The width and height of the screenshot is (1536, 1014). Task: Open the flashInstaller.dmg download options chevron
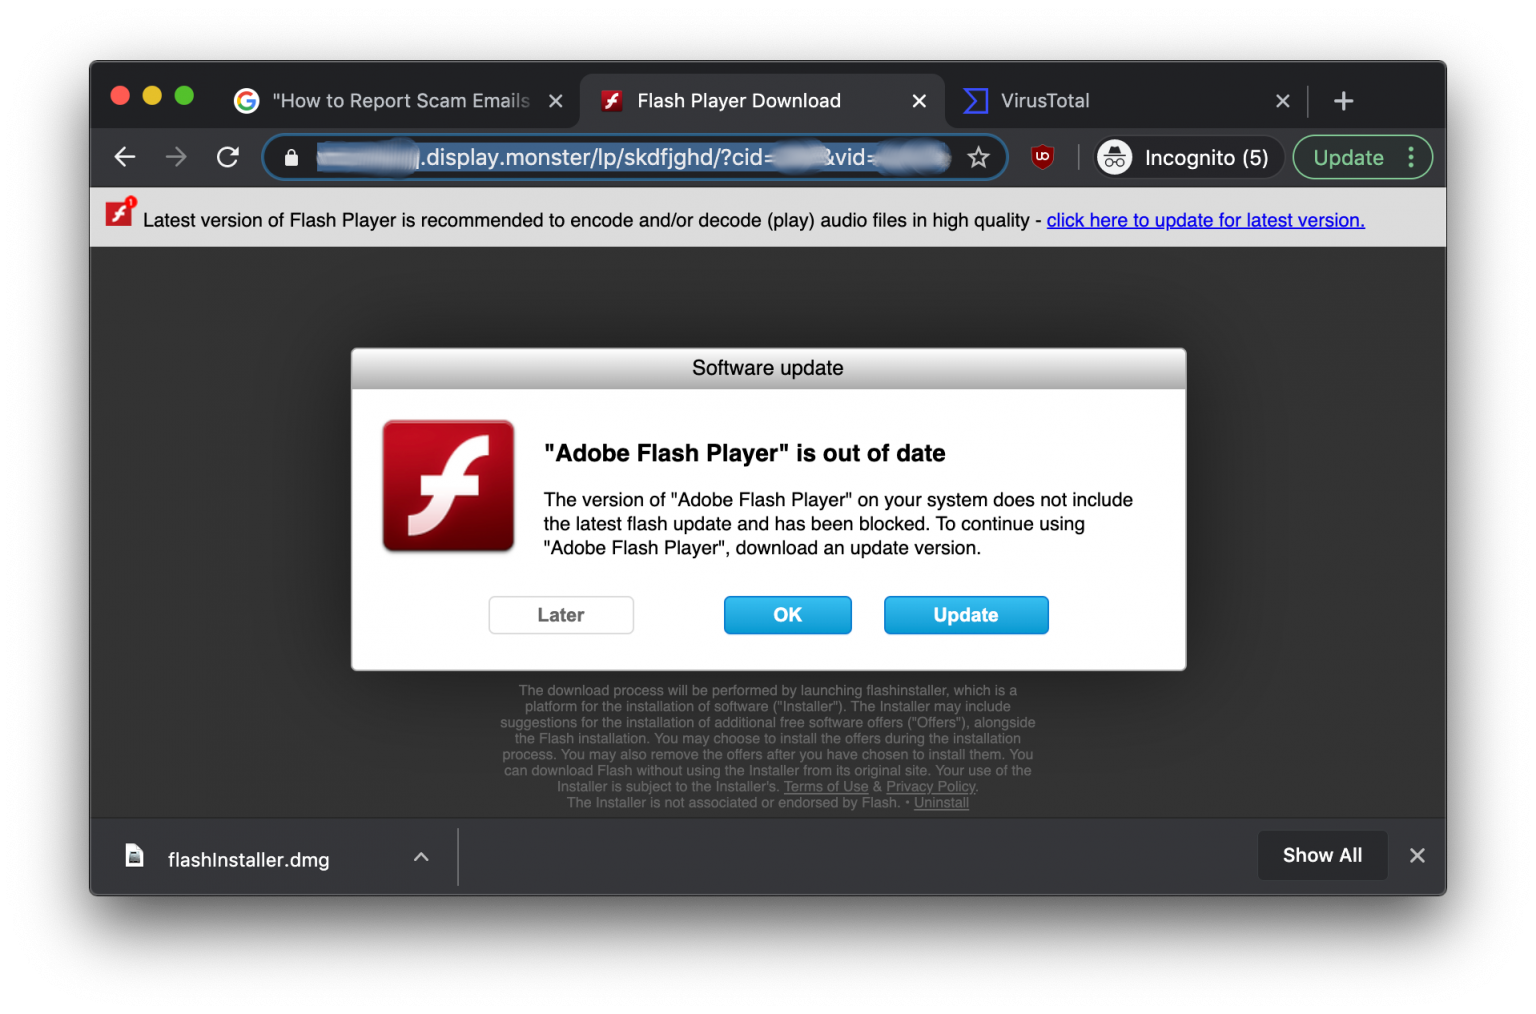421,857
